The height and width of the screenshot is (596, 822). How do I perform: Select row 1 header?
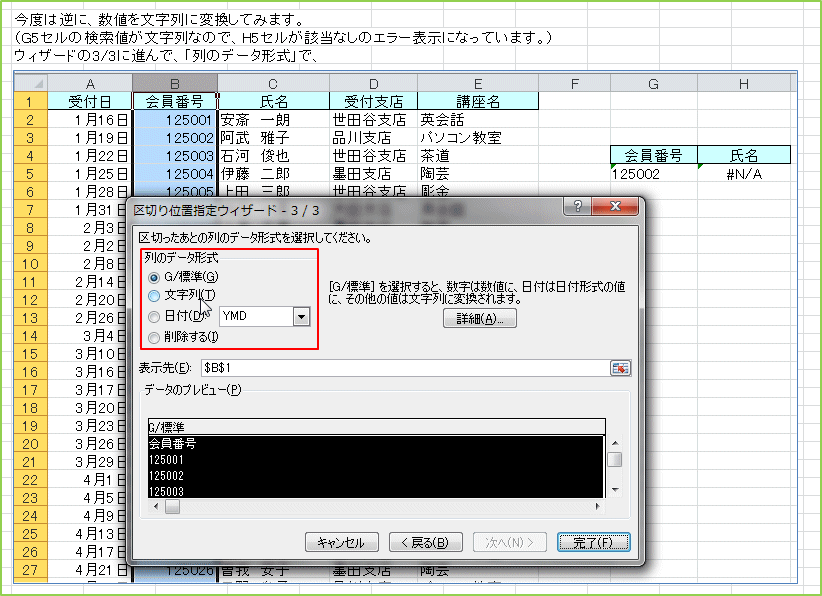click(x=30, y=101)
